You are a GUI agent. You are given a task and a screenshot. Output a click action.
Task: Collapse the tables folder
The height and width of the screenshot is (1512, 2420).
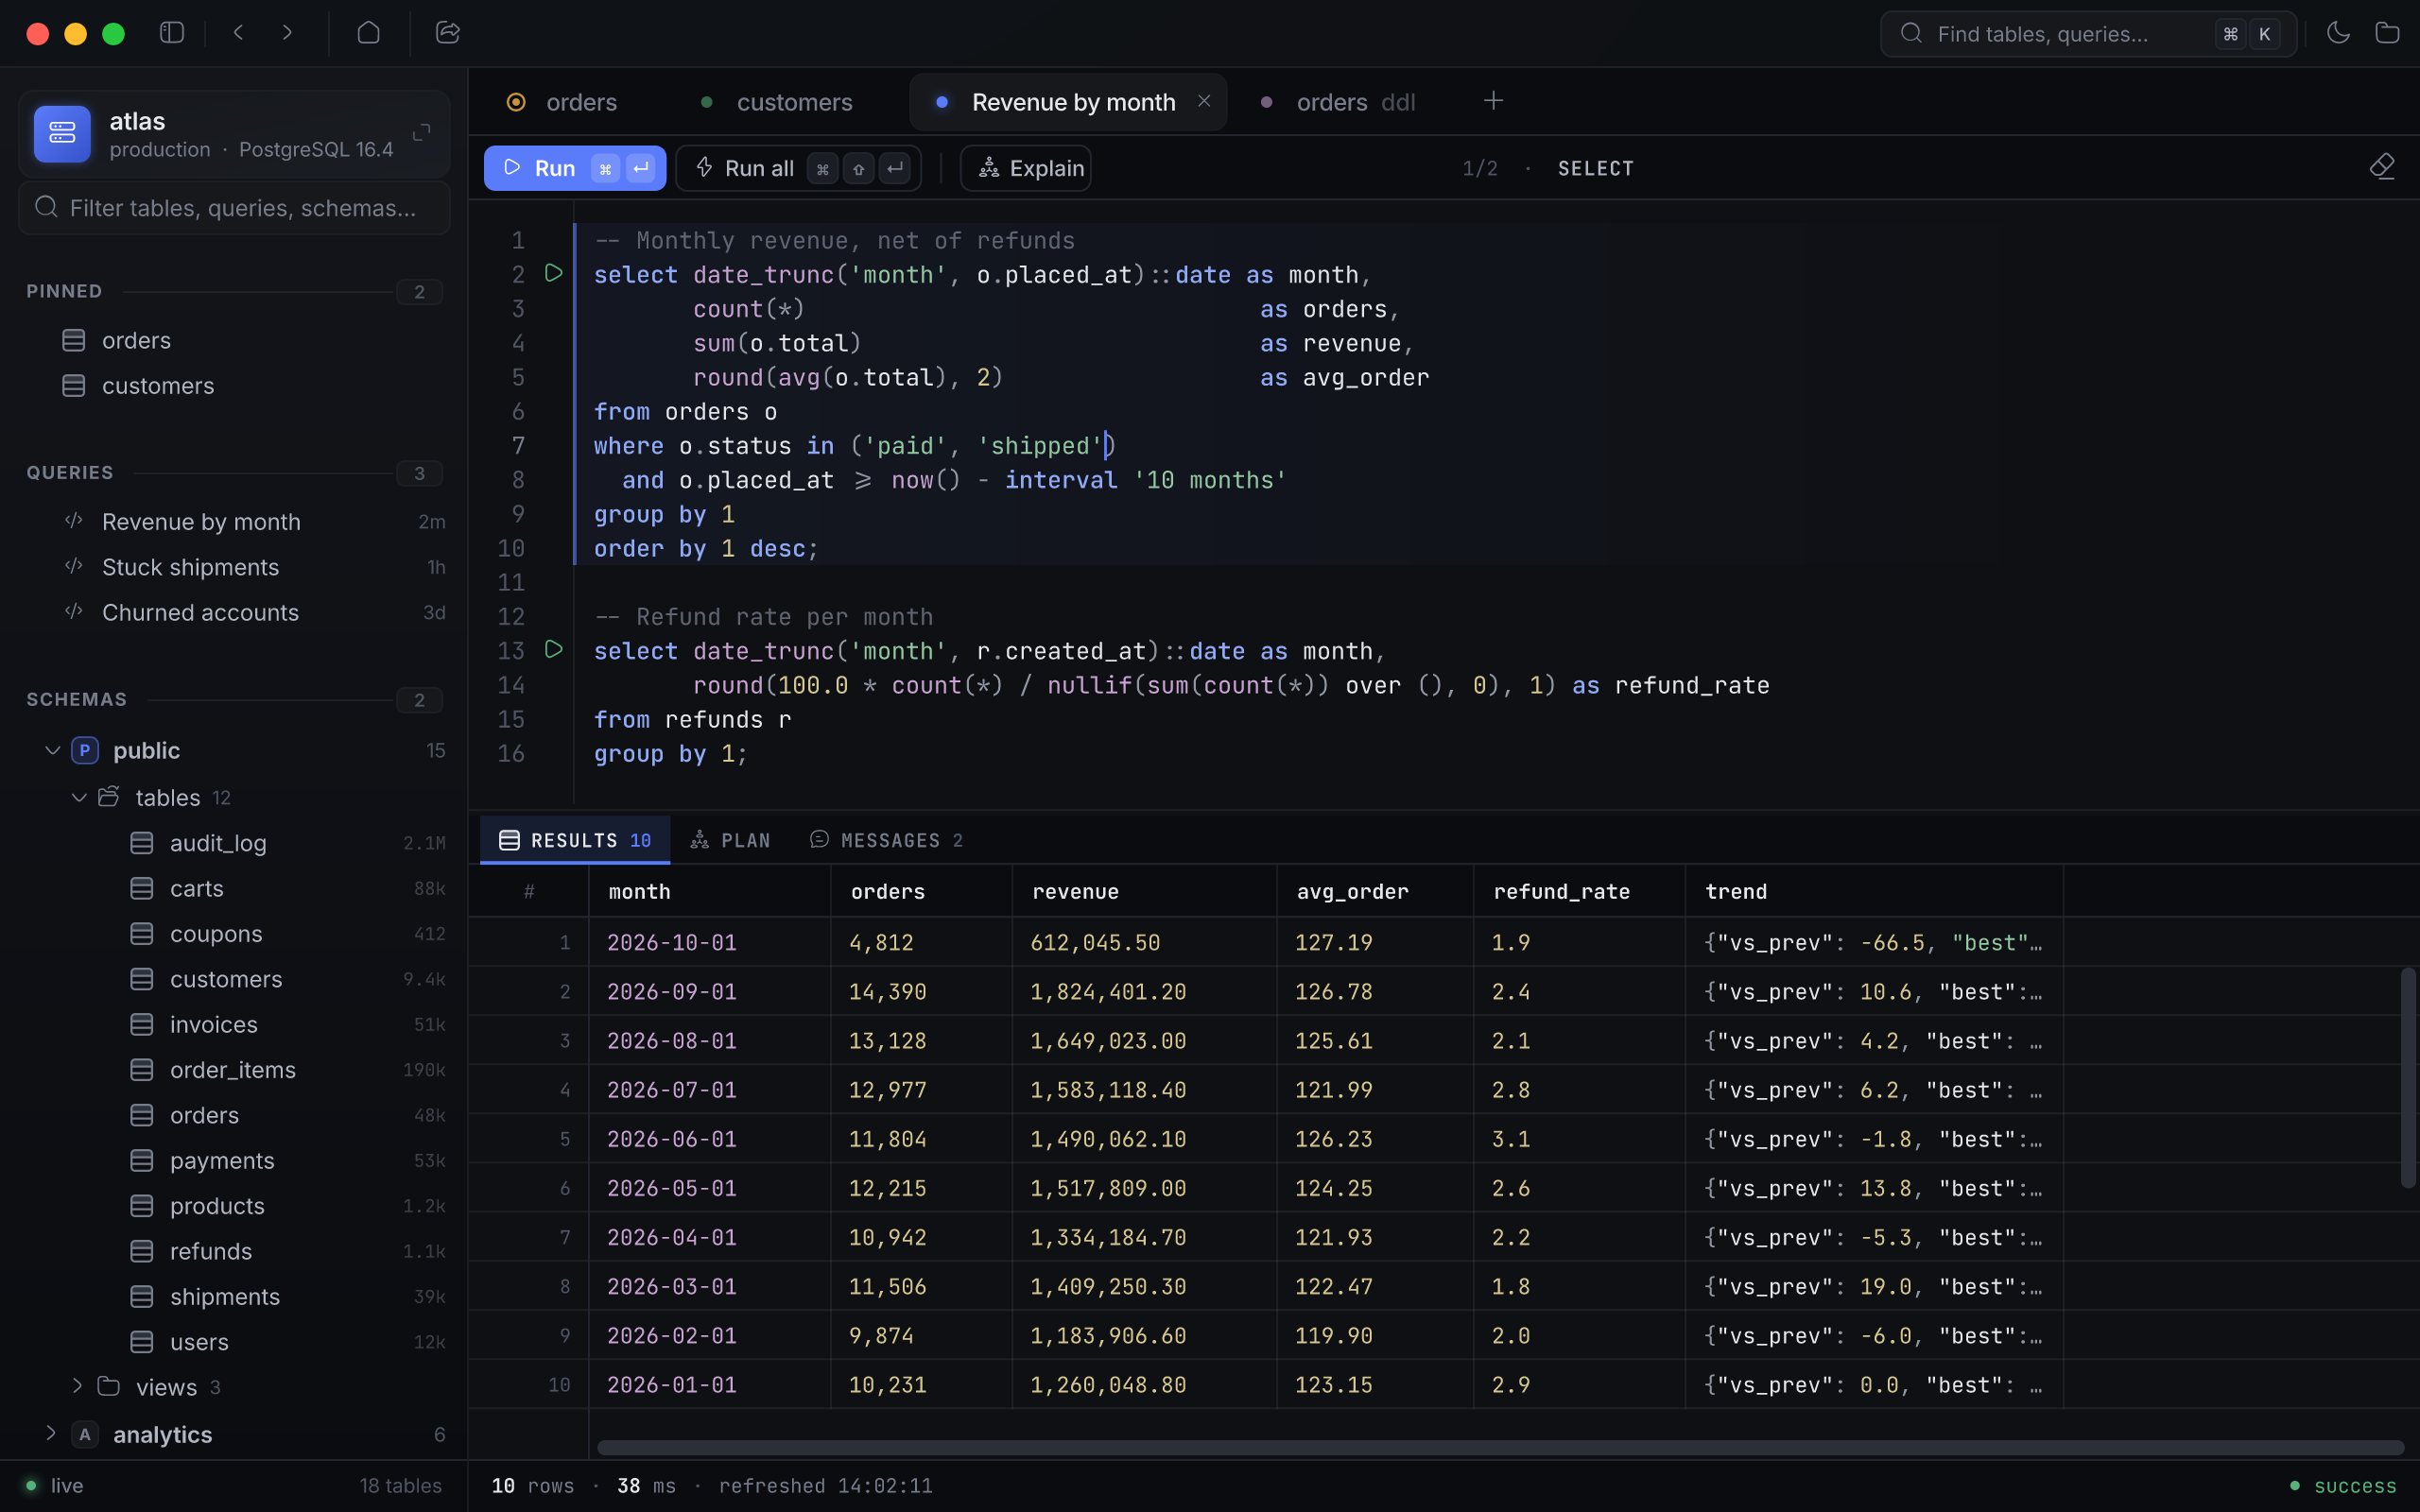point(79,797)
